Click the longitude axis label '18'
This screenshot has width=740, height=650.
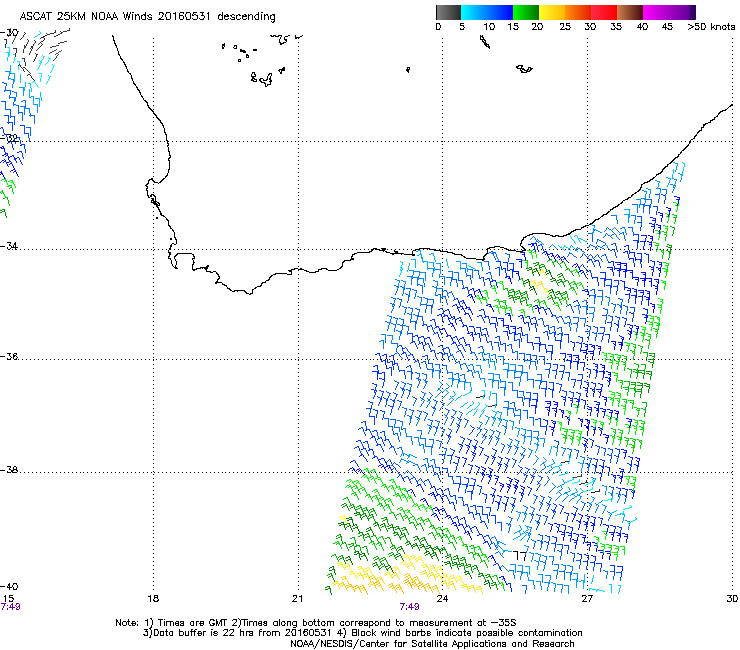(x=153, y=599)
